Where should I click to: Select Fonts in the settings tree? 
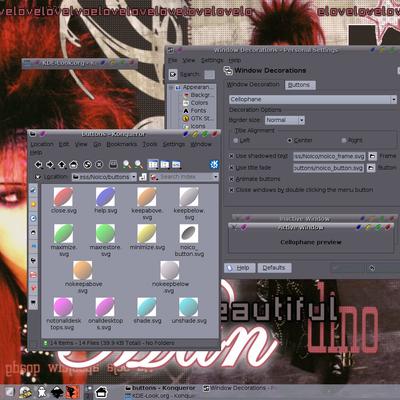pos(195,111)
